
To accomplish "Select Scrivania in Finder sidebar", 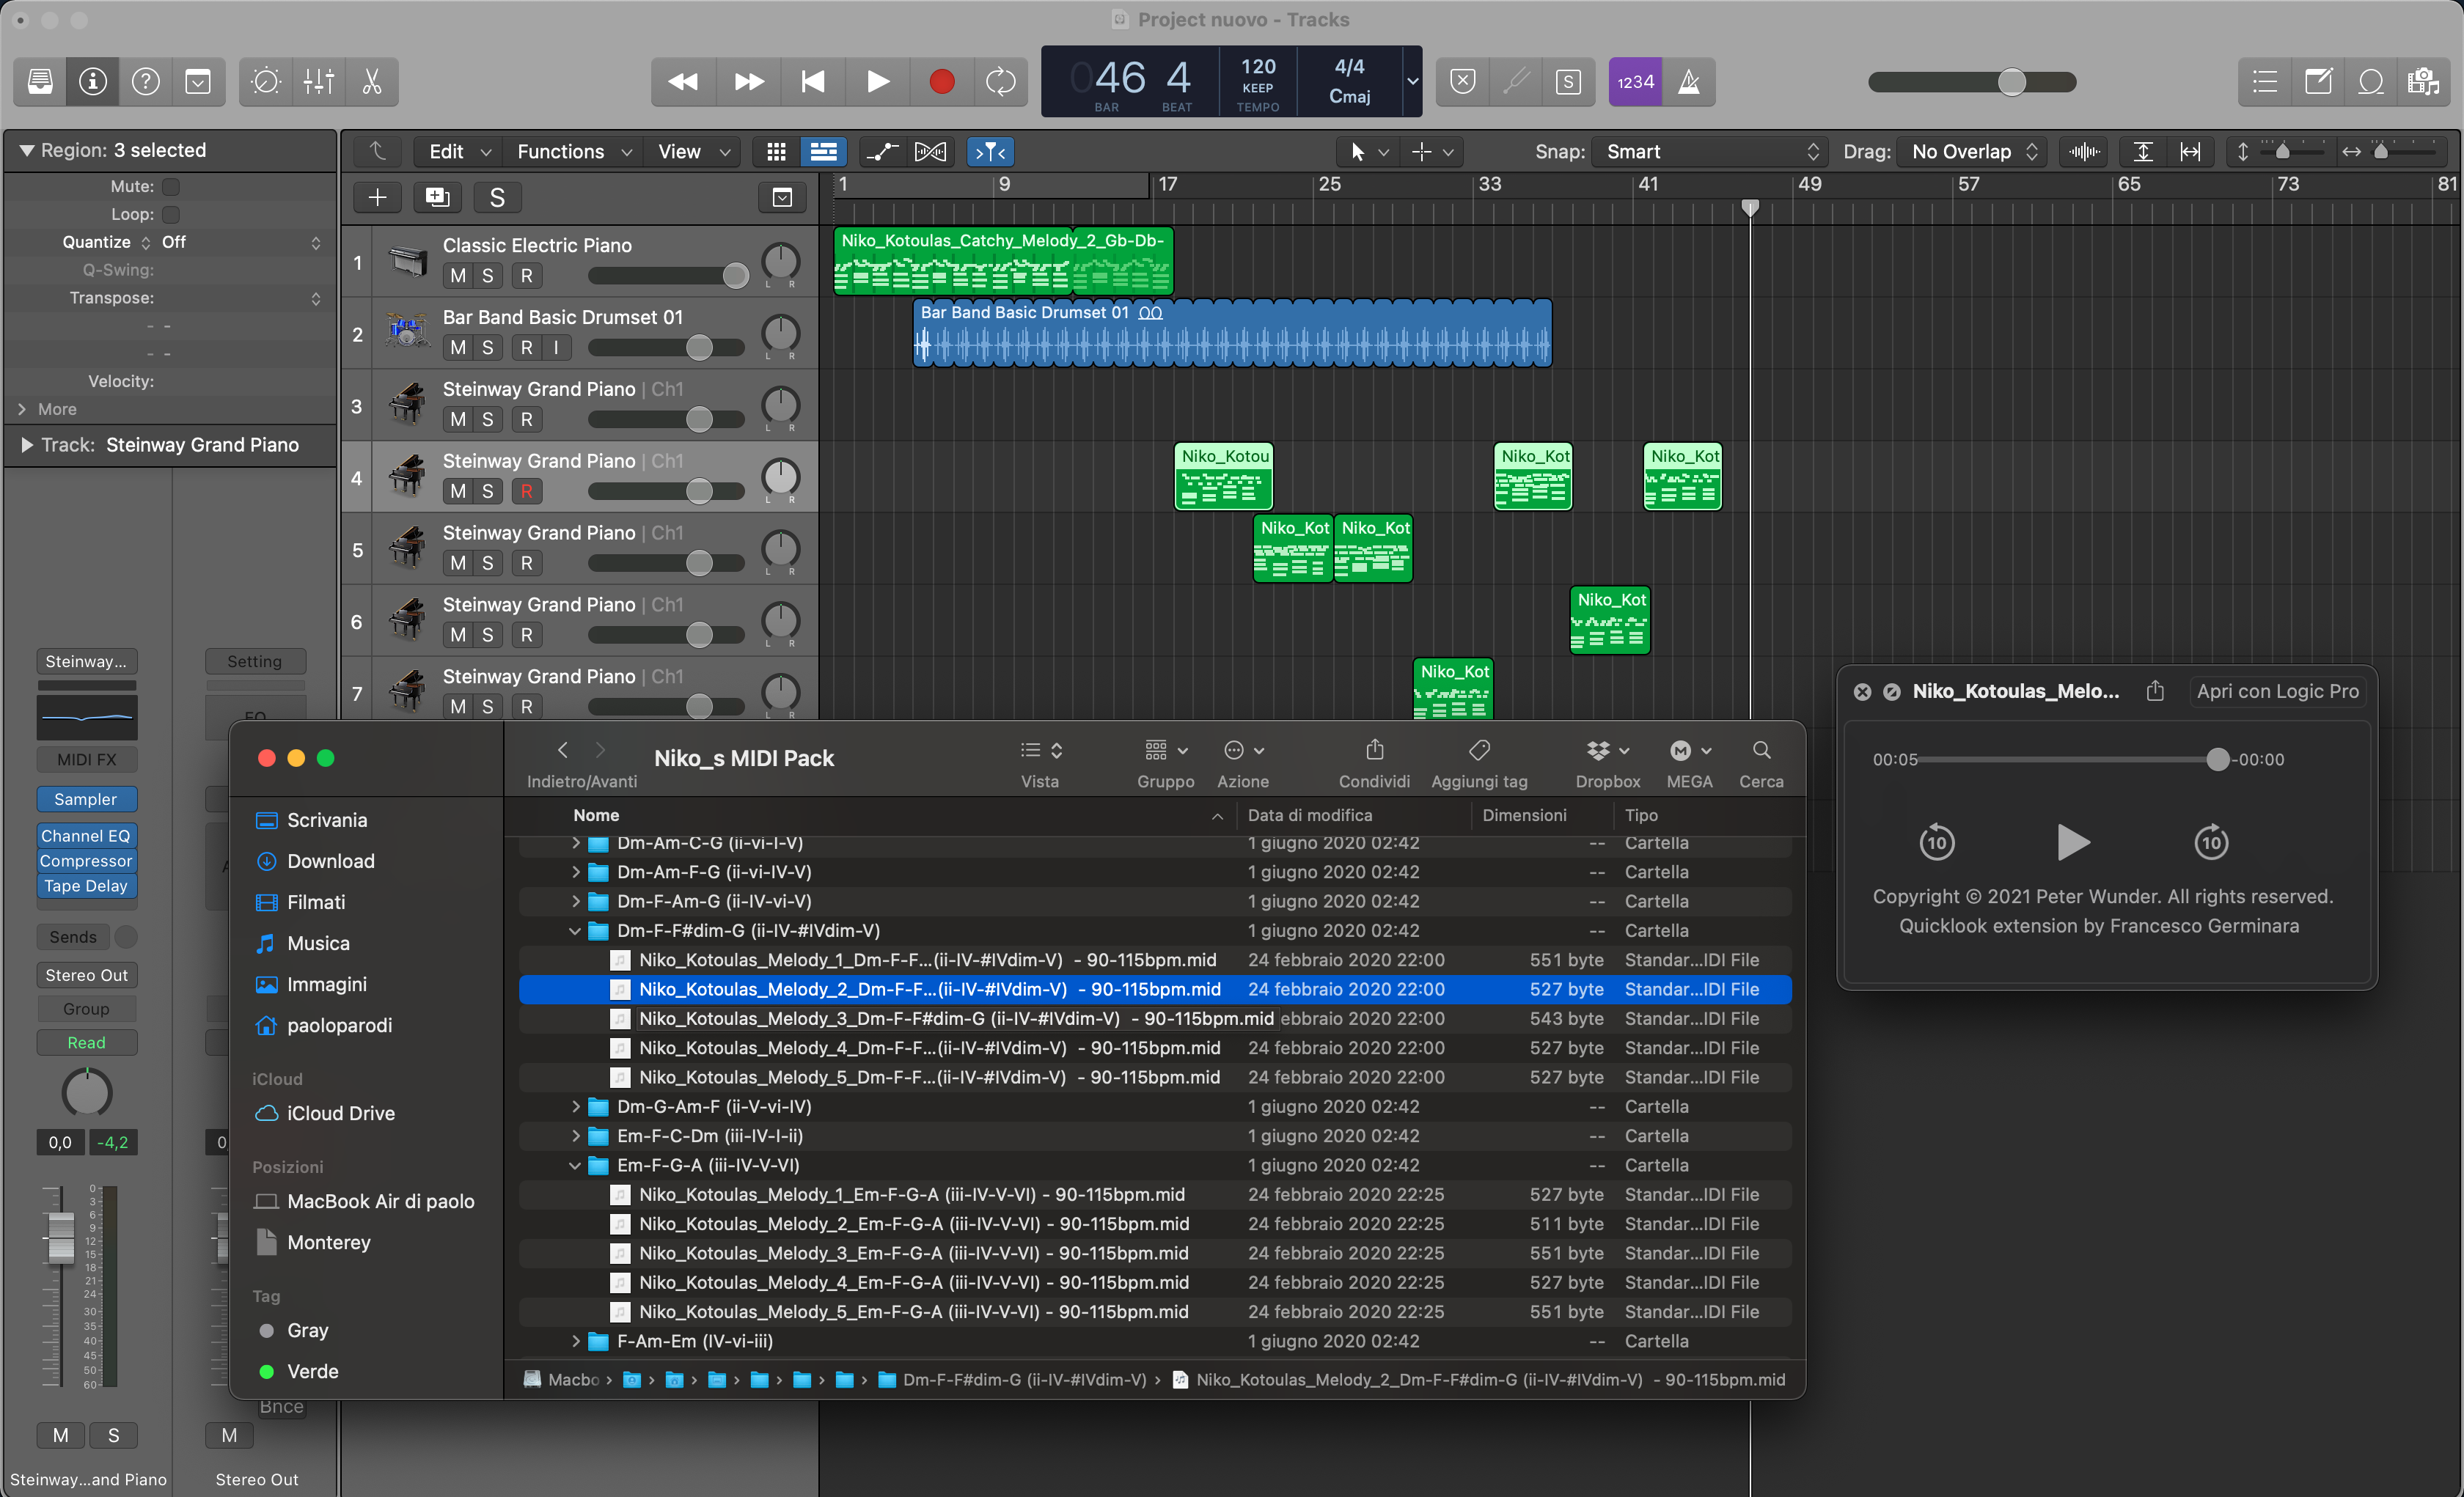I will point(327,821).
